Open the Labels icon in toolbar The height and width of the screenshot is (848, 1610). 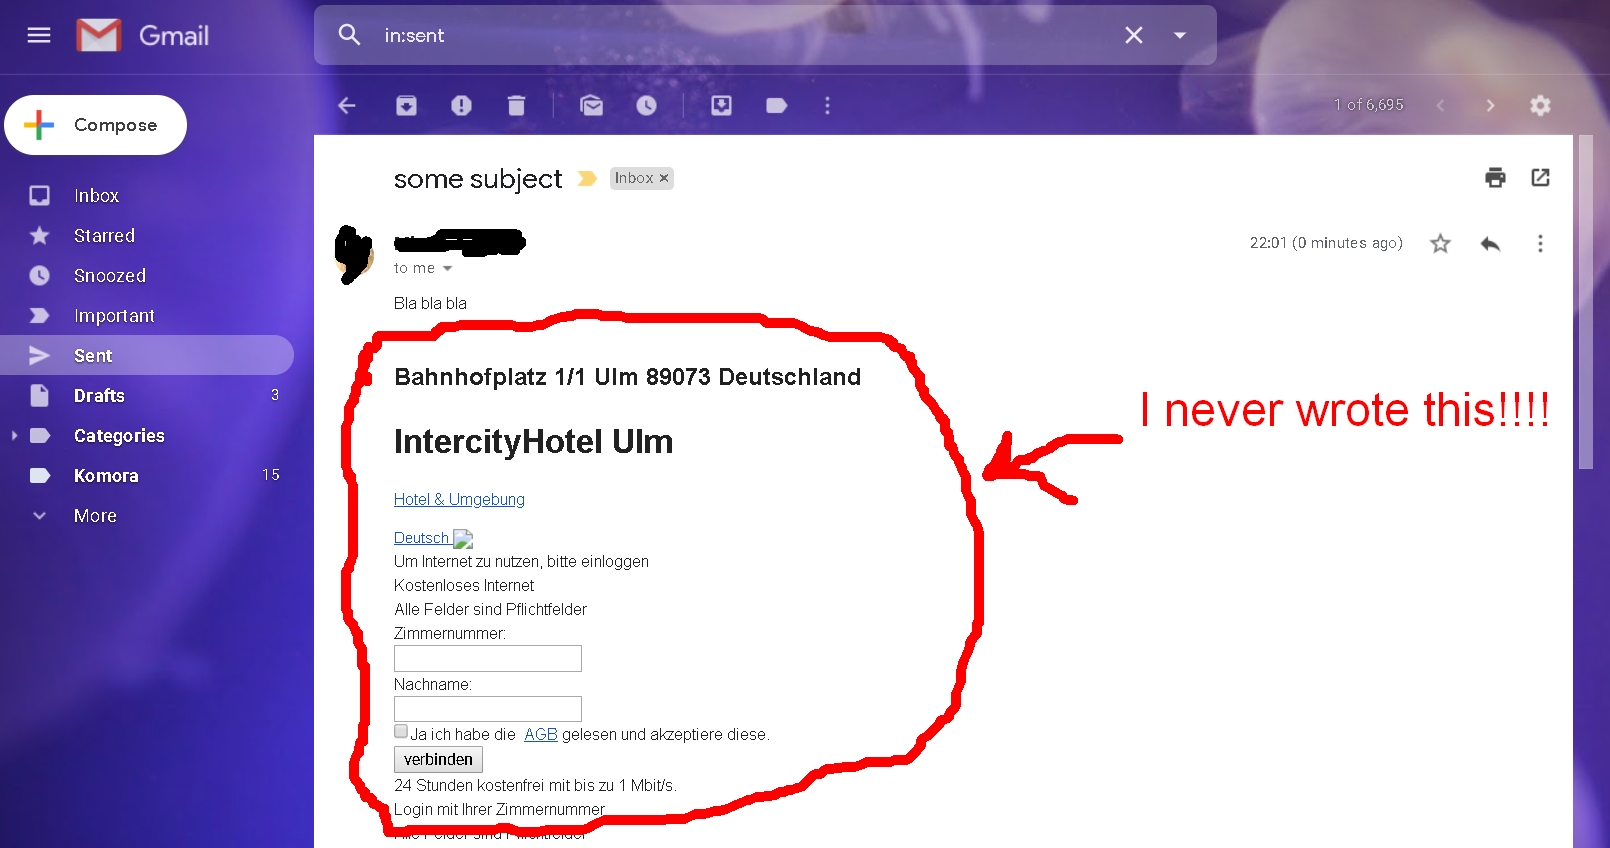[776, 105]
